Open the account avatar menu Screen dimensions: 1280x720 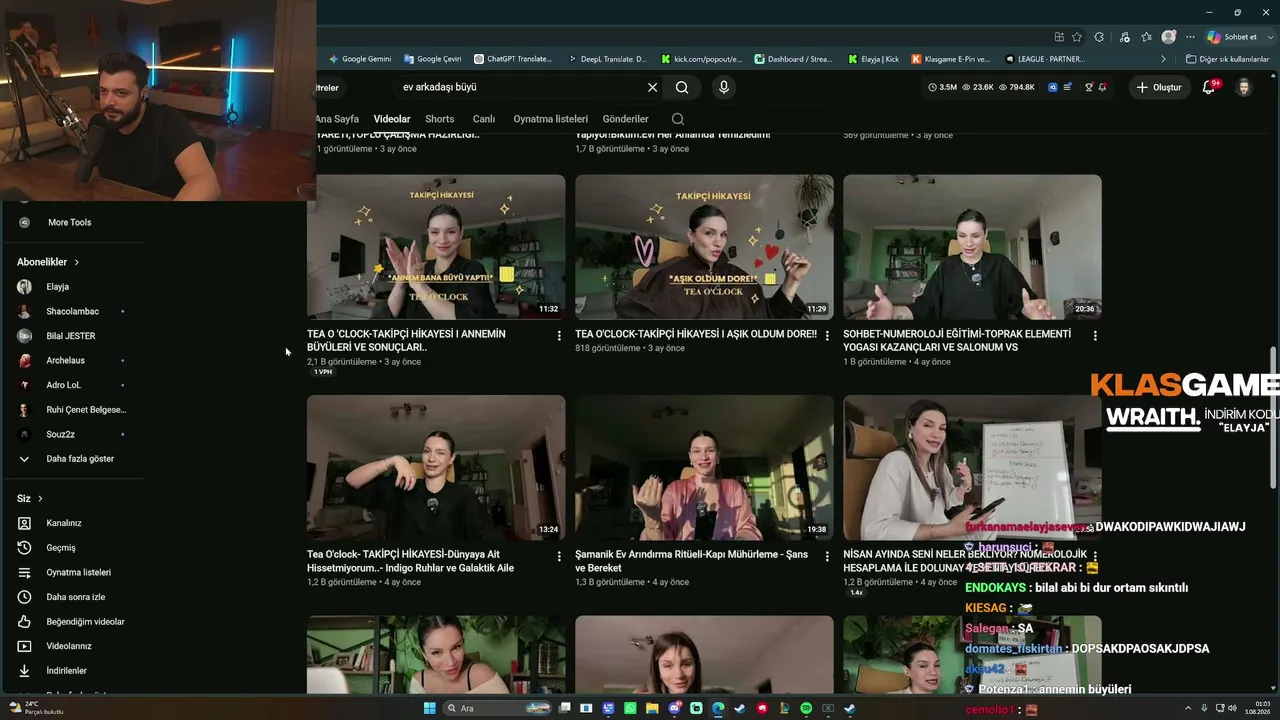point(1244,87)
